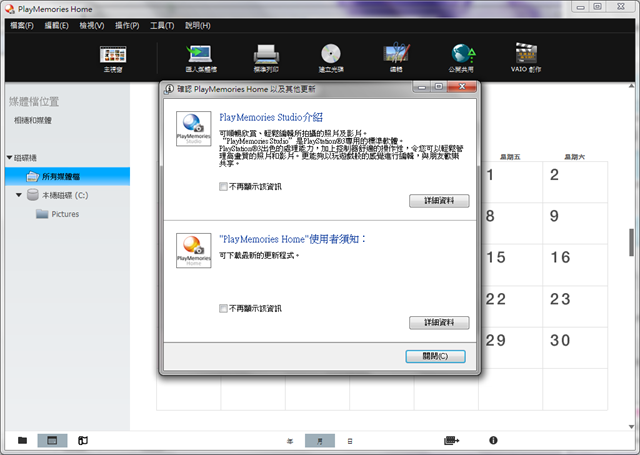Click 詳細資料 button for PlayMemories Studio
The image size is (640, 455).
tap(439, 201)
